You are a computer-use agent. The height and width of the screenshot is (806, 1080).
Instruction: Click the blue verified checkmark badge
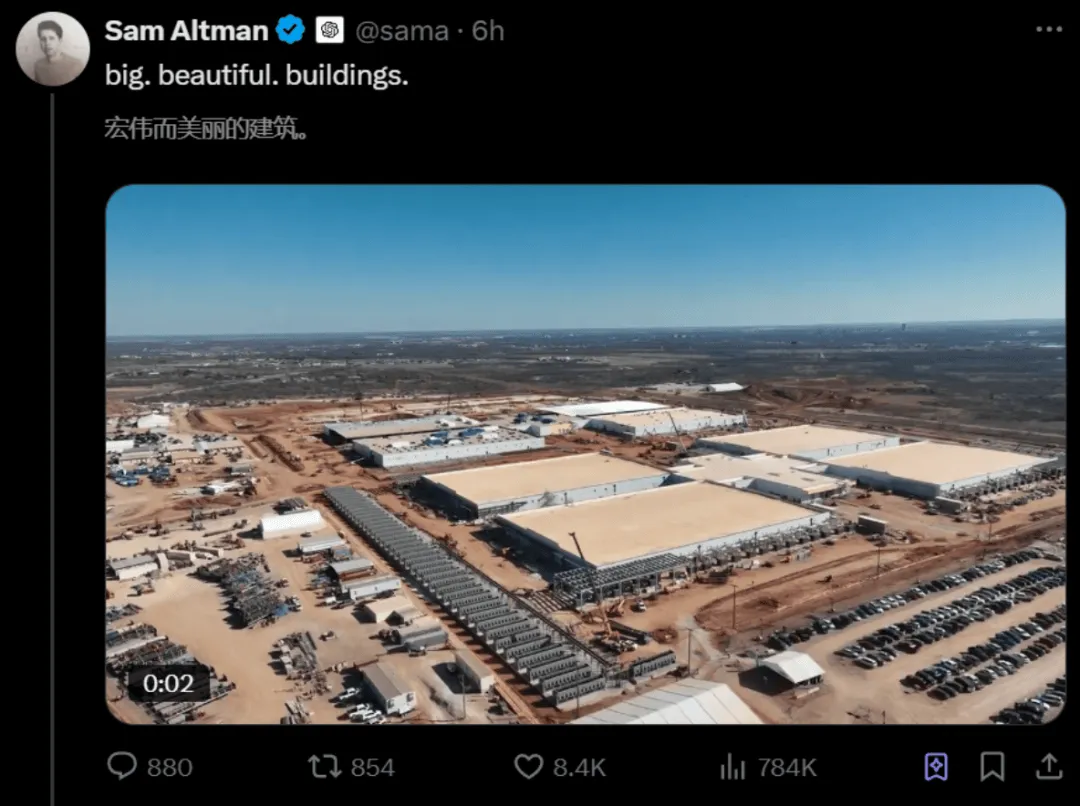pyautogui.click(x=291, y=30)
